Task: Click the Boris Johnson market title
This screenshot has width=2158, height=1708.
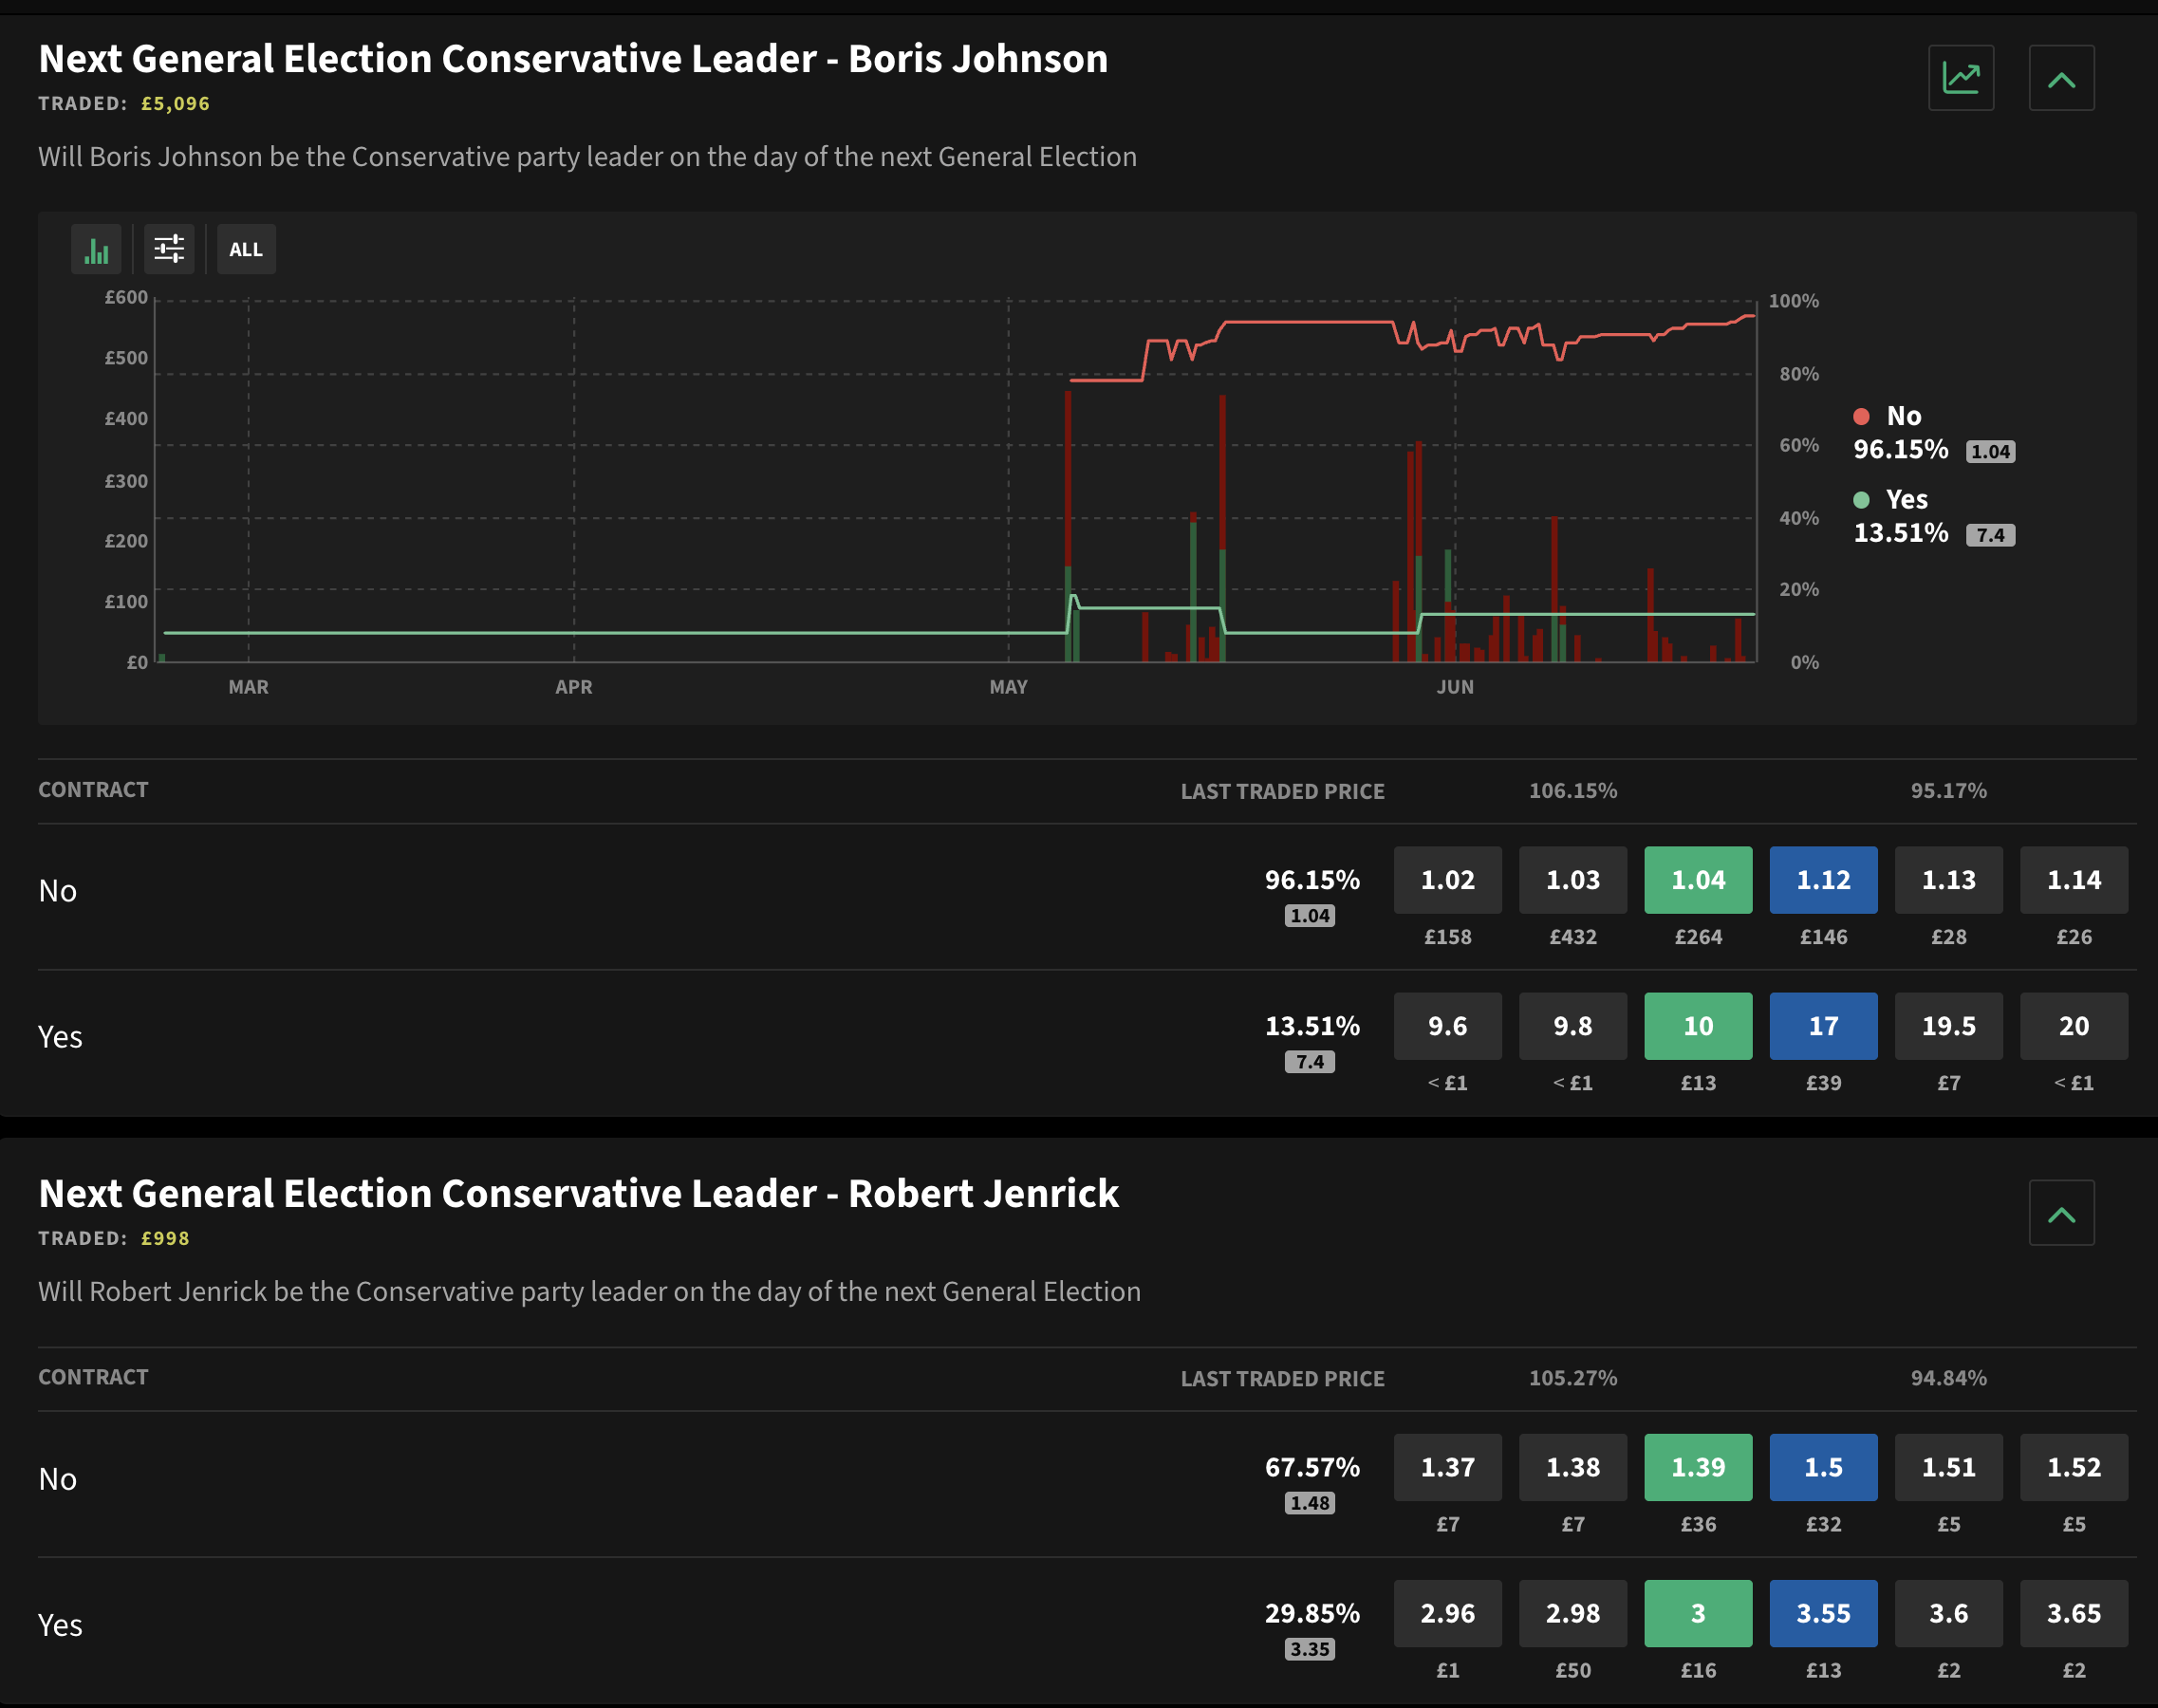Action: coord(573,59)
